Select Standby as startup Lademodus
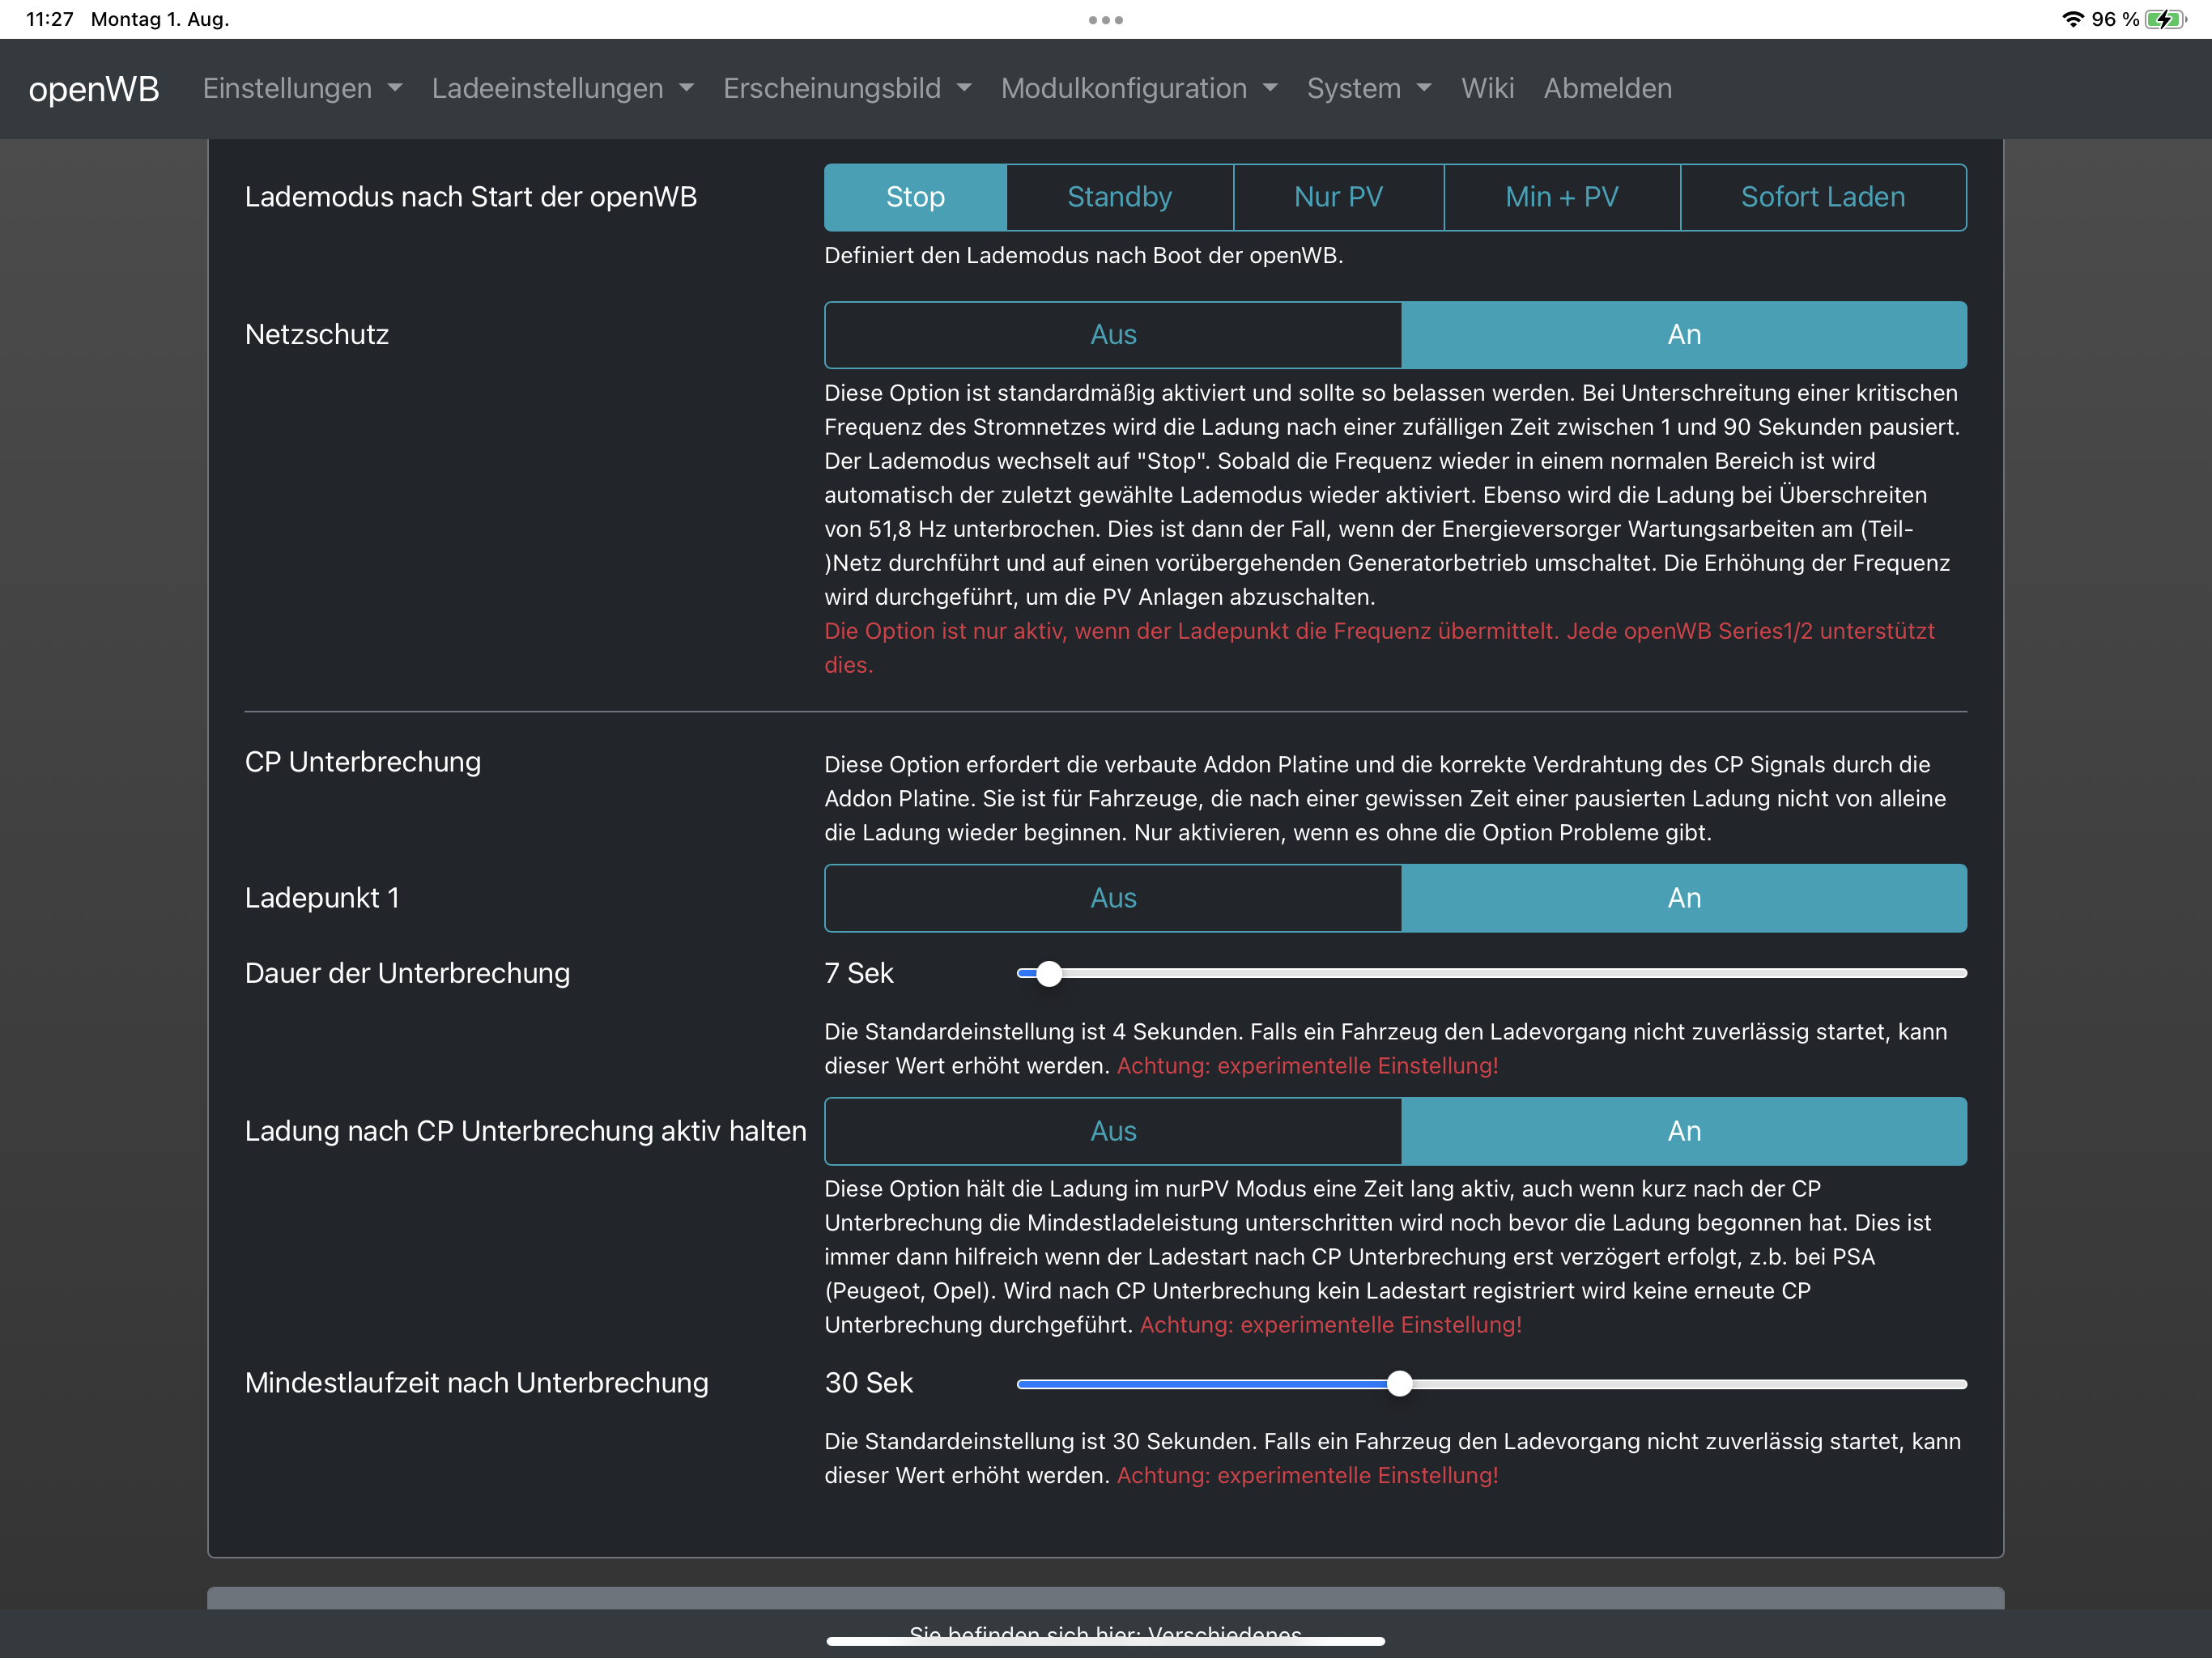This screenshot has height=1658, width=2212. [1119, 197]
